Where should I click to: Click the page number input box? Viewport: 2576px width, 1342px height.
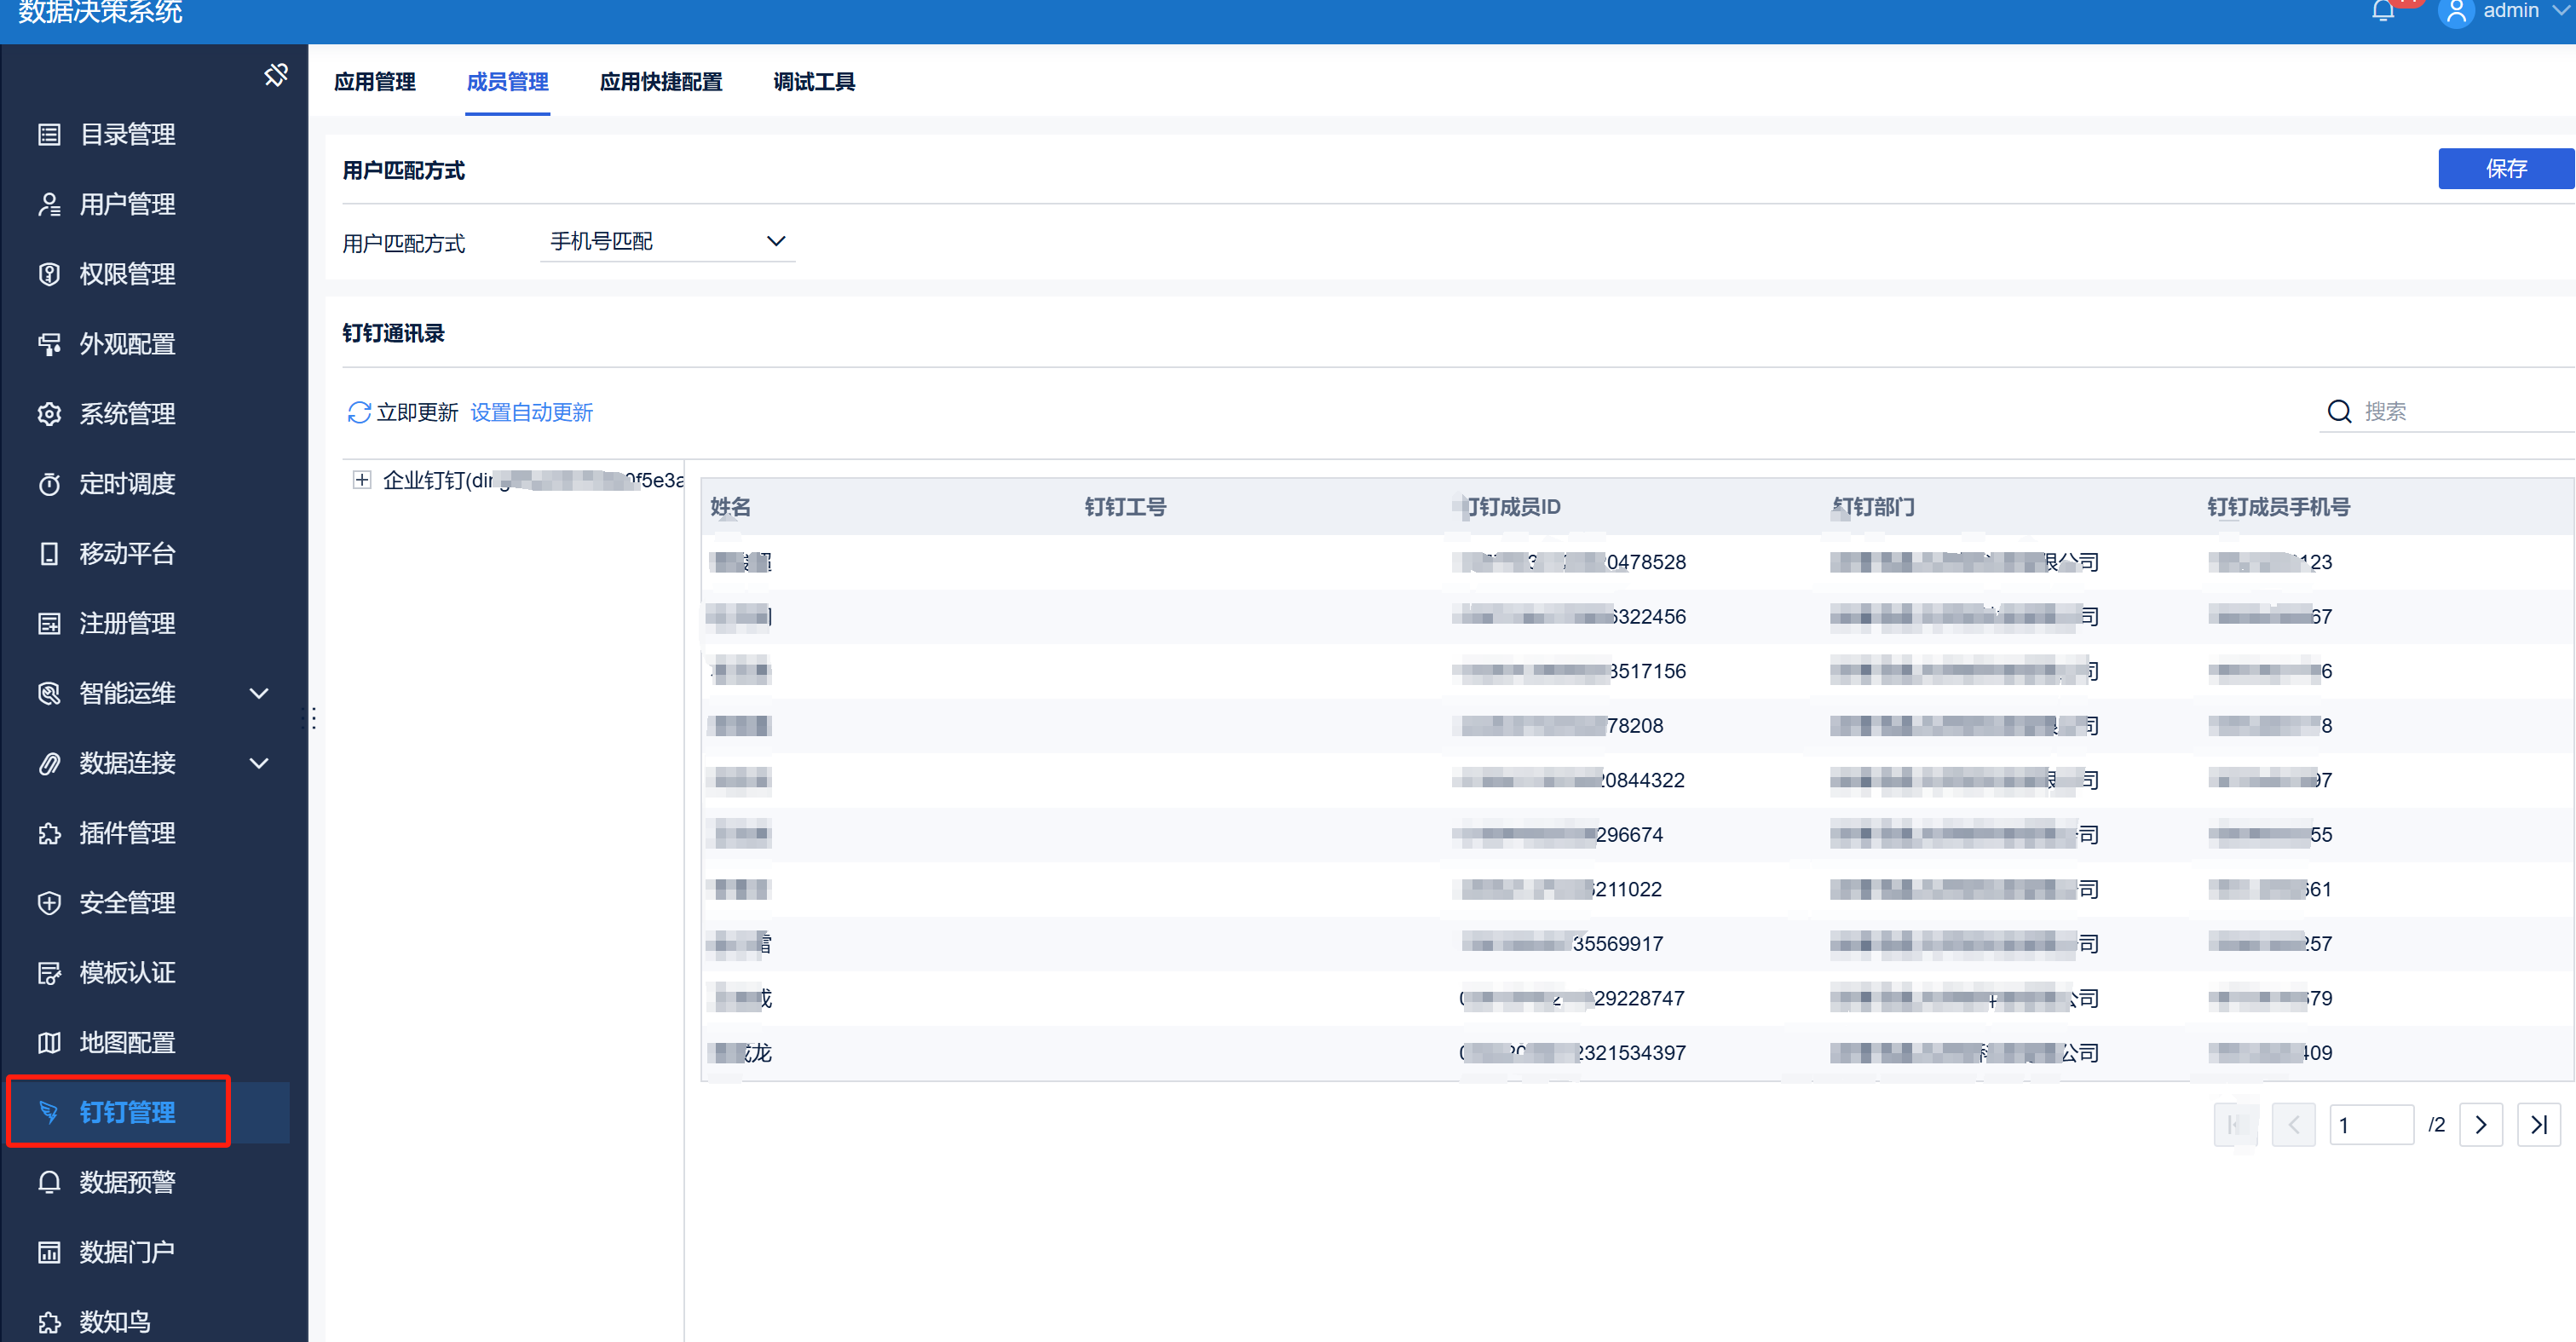[2371, 1125]
